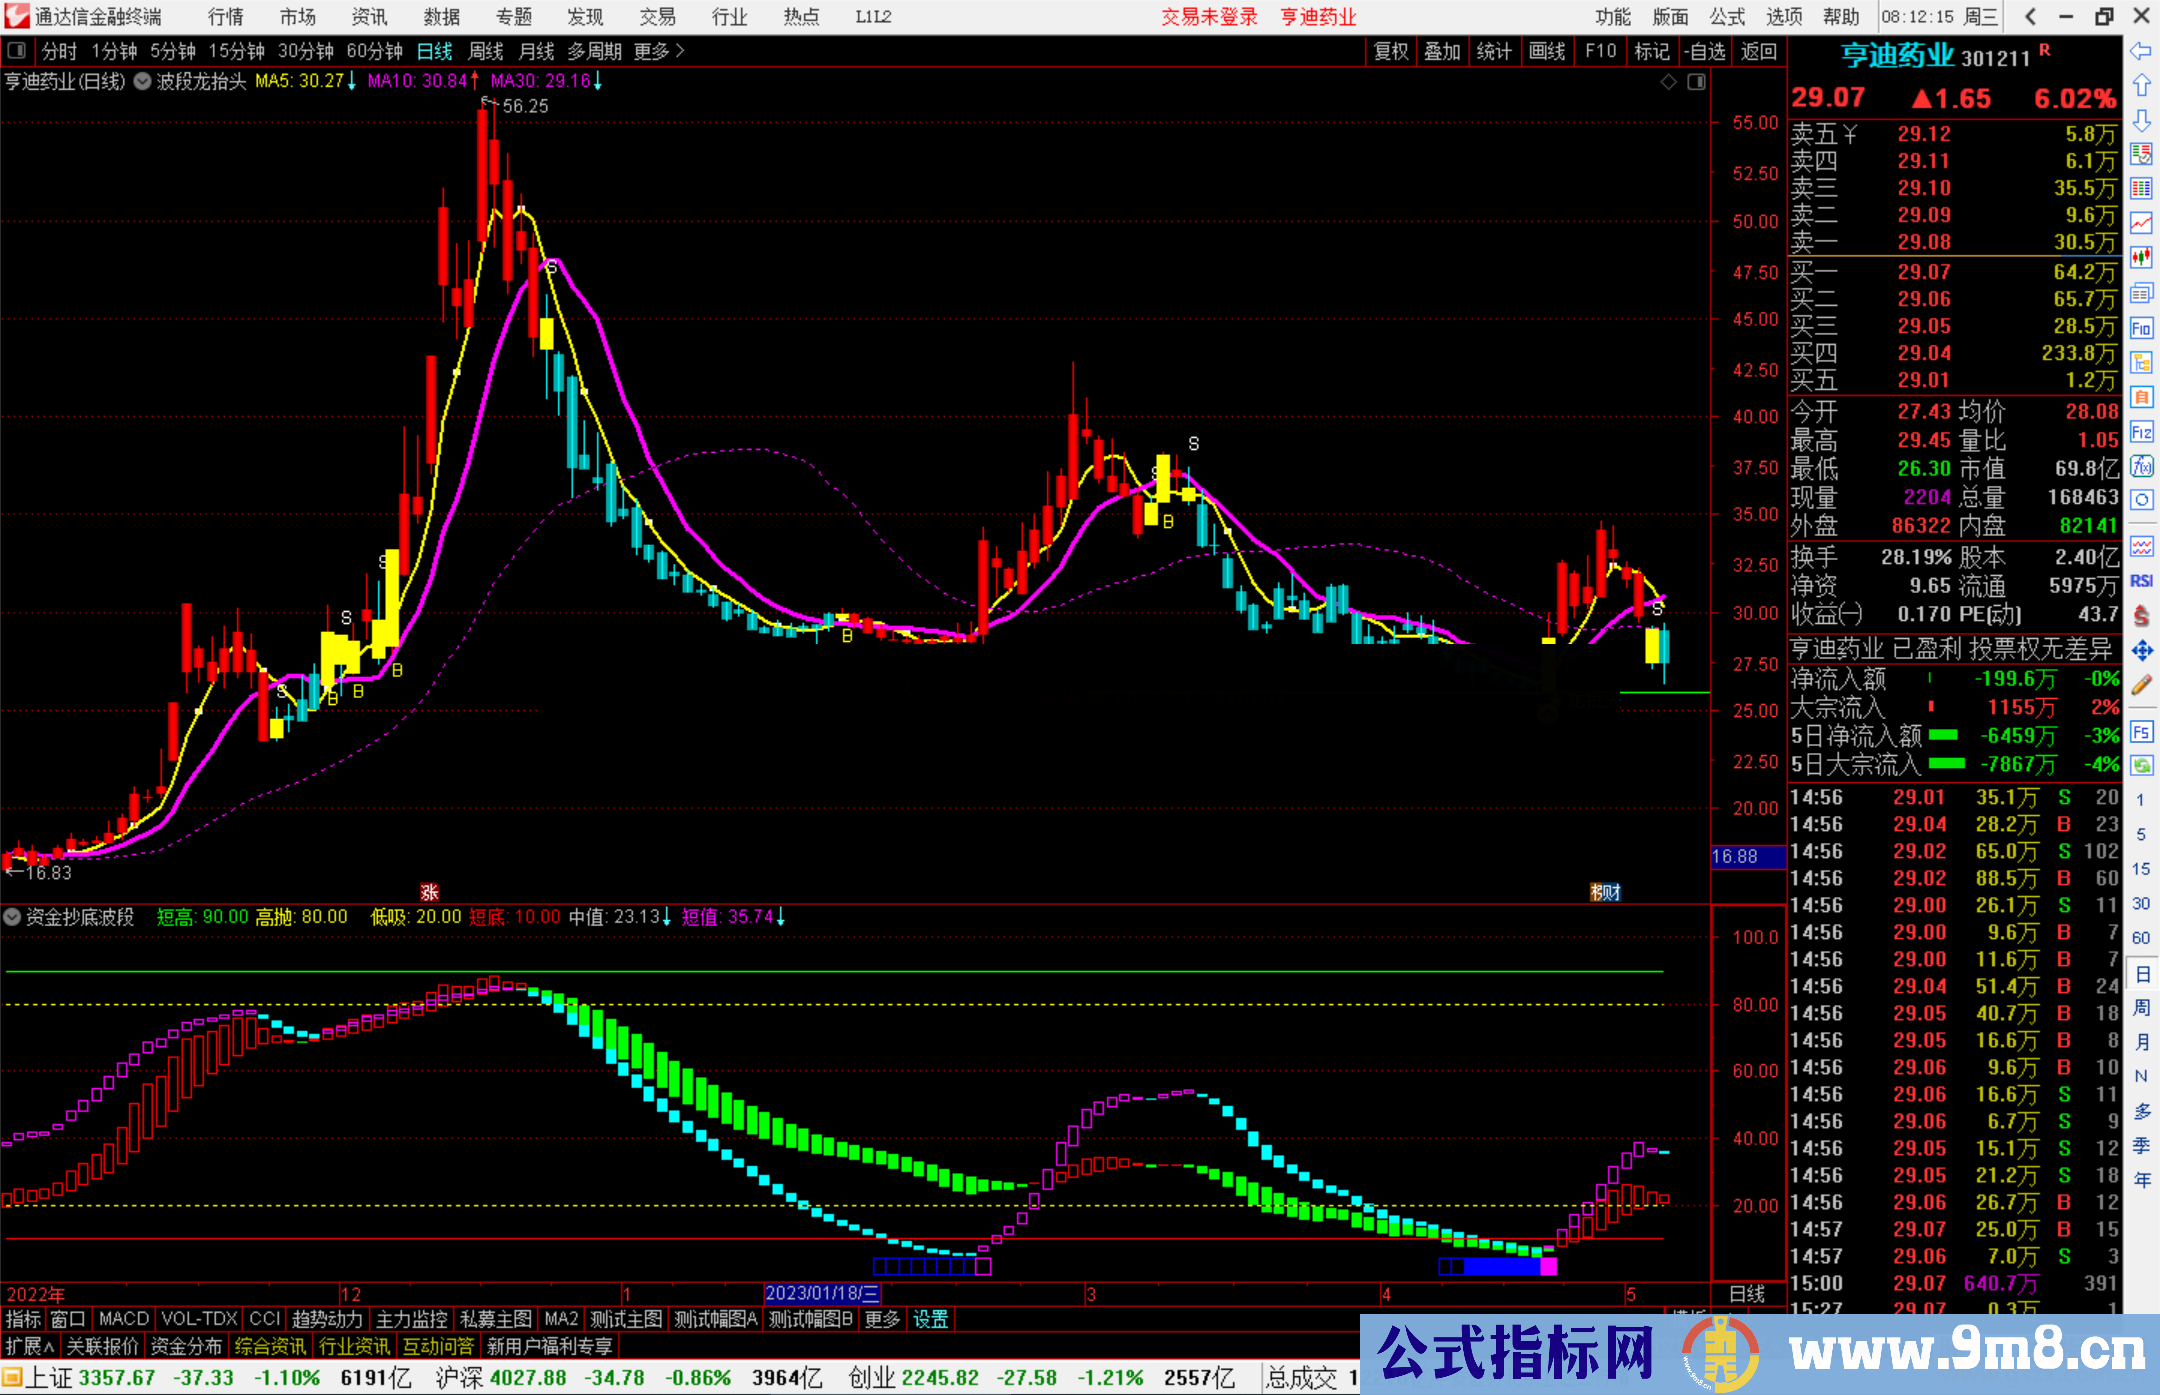Open the 更多 indicator tabs dropdown
Viewport: 2160px width, 1395px height.
(x=882, y=1319)
